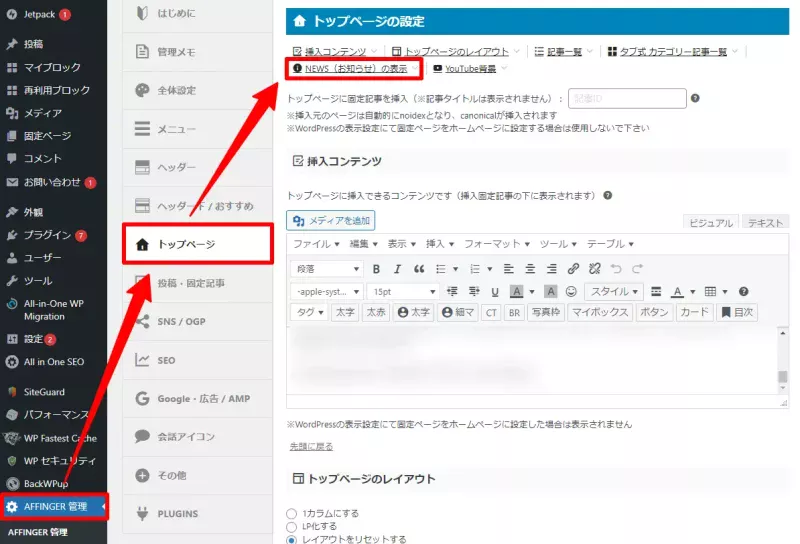Insert a blockquote via quote icon
This screenshot has height=544, width=800.
pos(419,269)
